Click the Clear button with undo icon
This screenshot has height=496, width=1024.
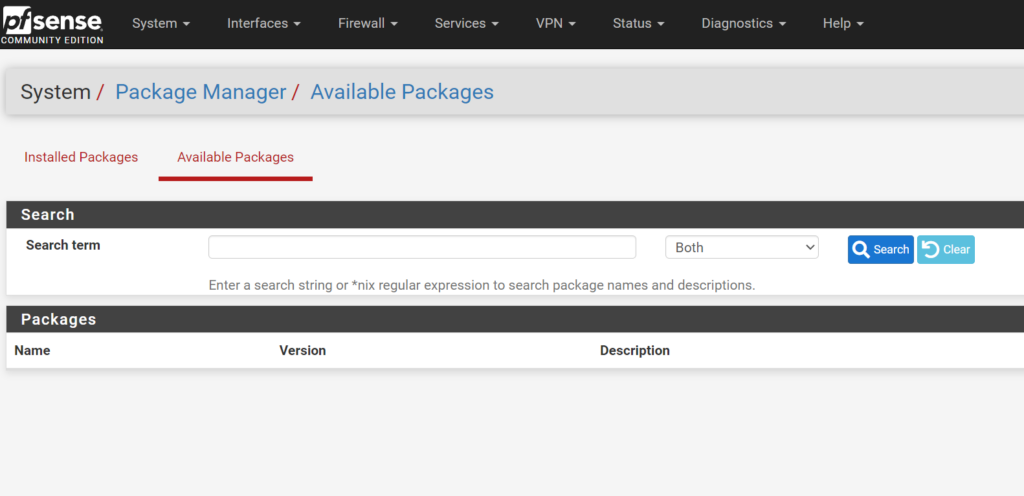(x=945, y=249)
